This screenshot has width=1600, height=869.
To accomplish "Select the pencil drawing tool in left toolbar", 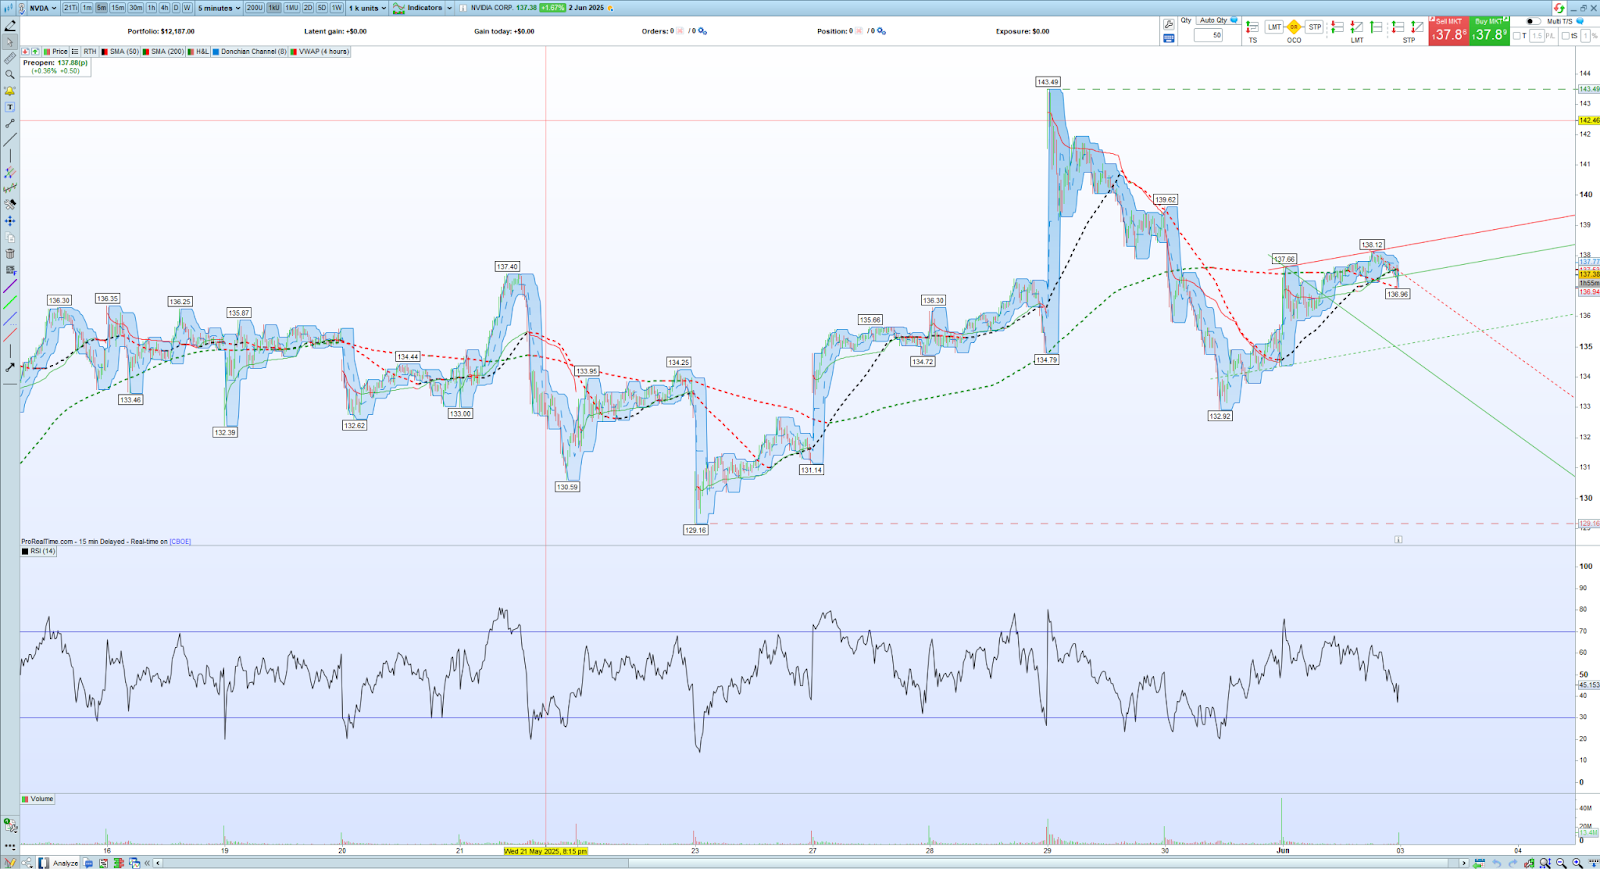I will point(10,26).
